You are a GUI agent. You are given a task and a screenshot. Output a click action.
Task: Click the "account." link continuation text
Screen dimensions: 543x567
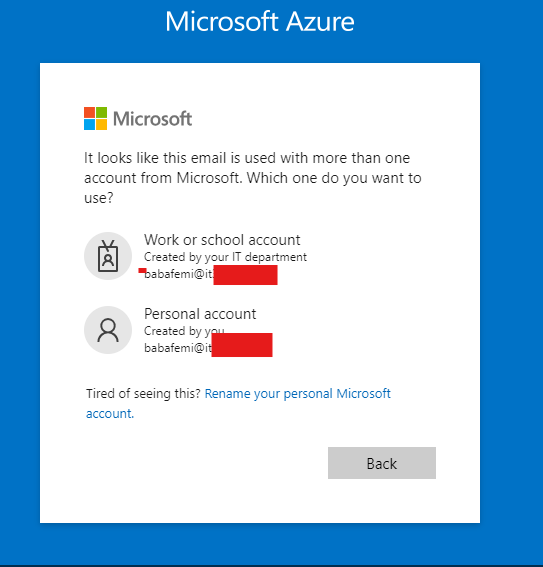110,413
